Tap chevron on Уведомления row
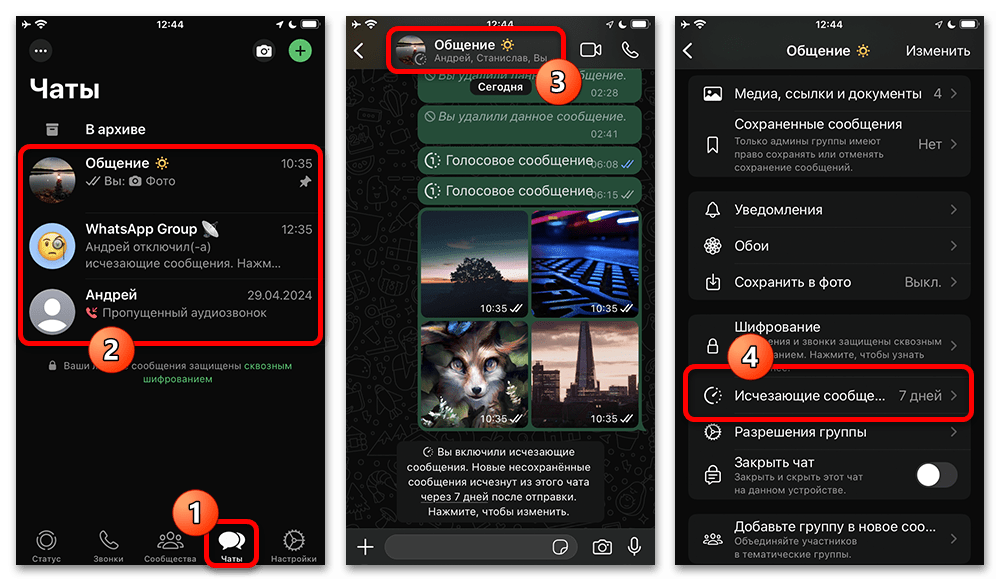 pyautogui.click(x=953, y=210)
